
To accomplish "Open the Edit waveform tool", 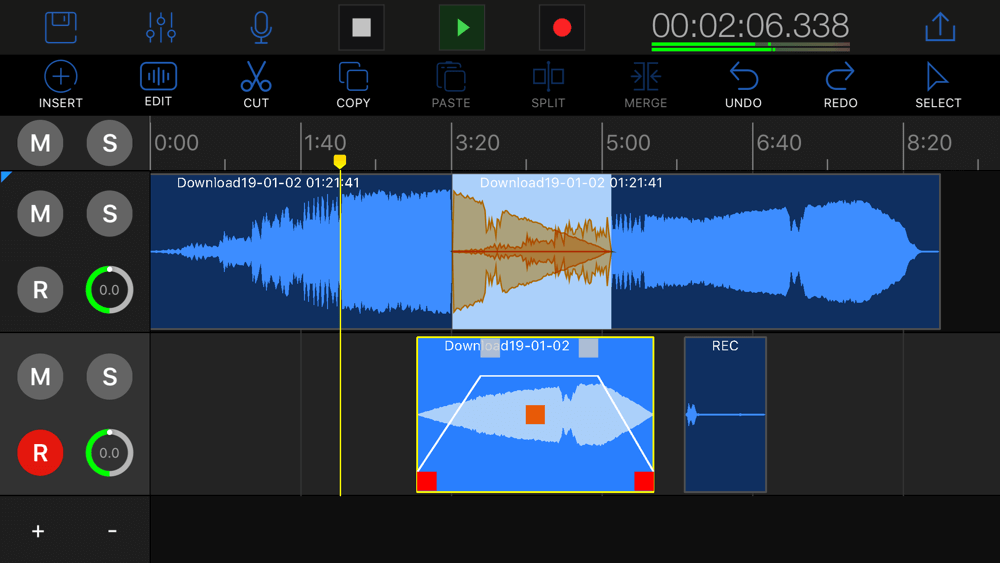I will pyautogui.click(x=158, y=84).
